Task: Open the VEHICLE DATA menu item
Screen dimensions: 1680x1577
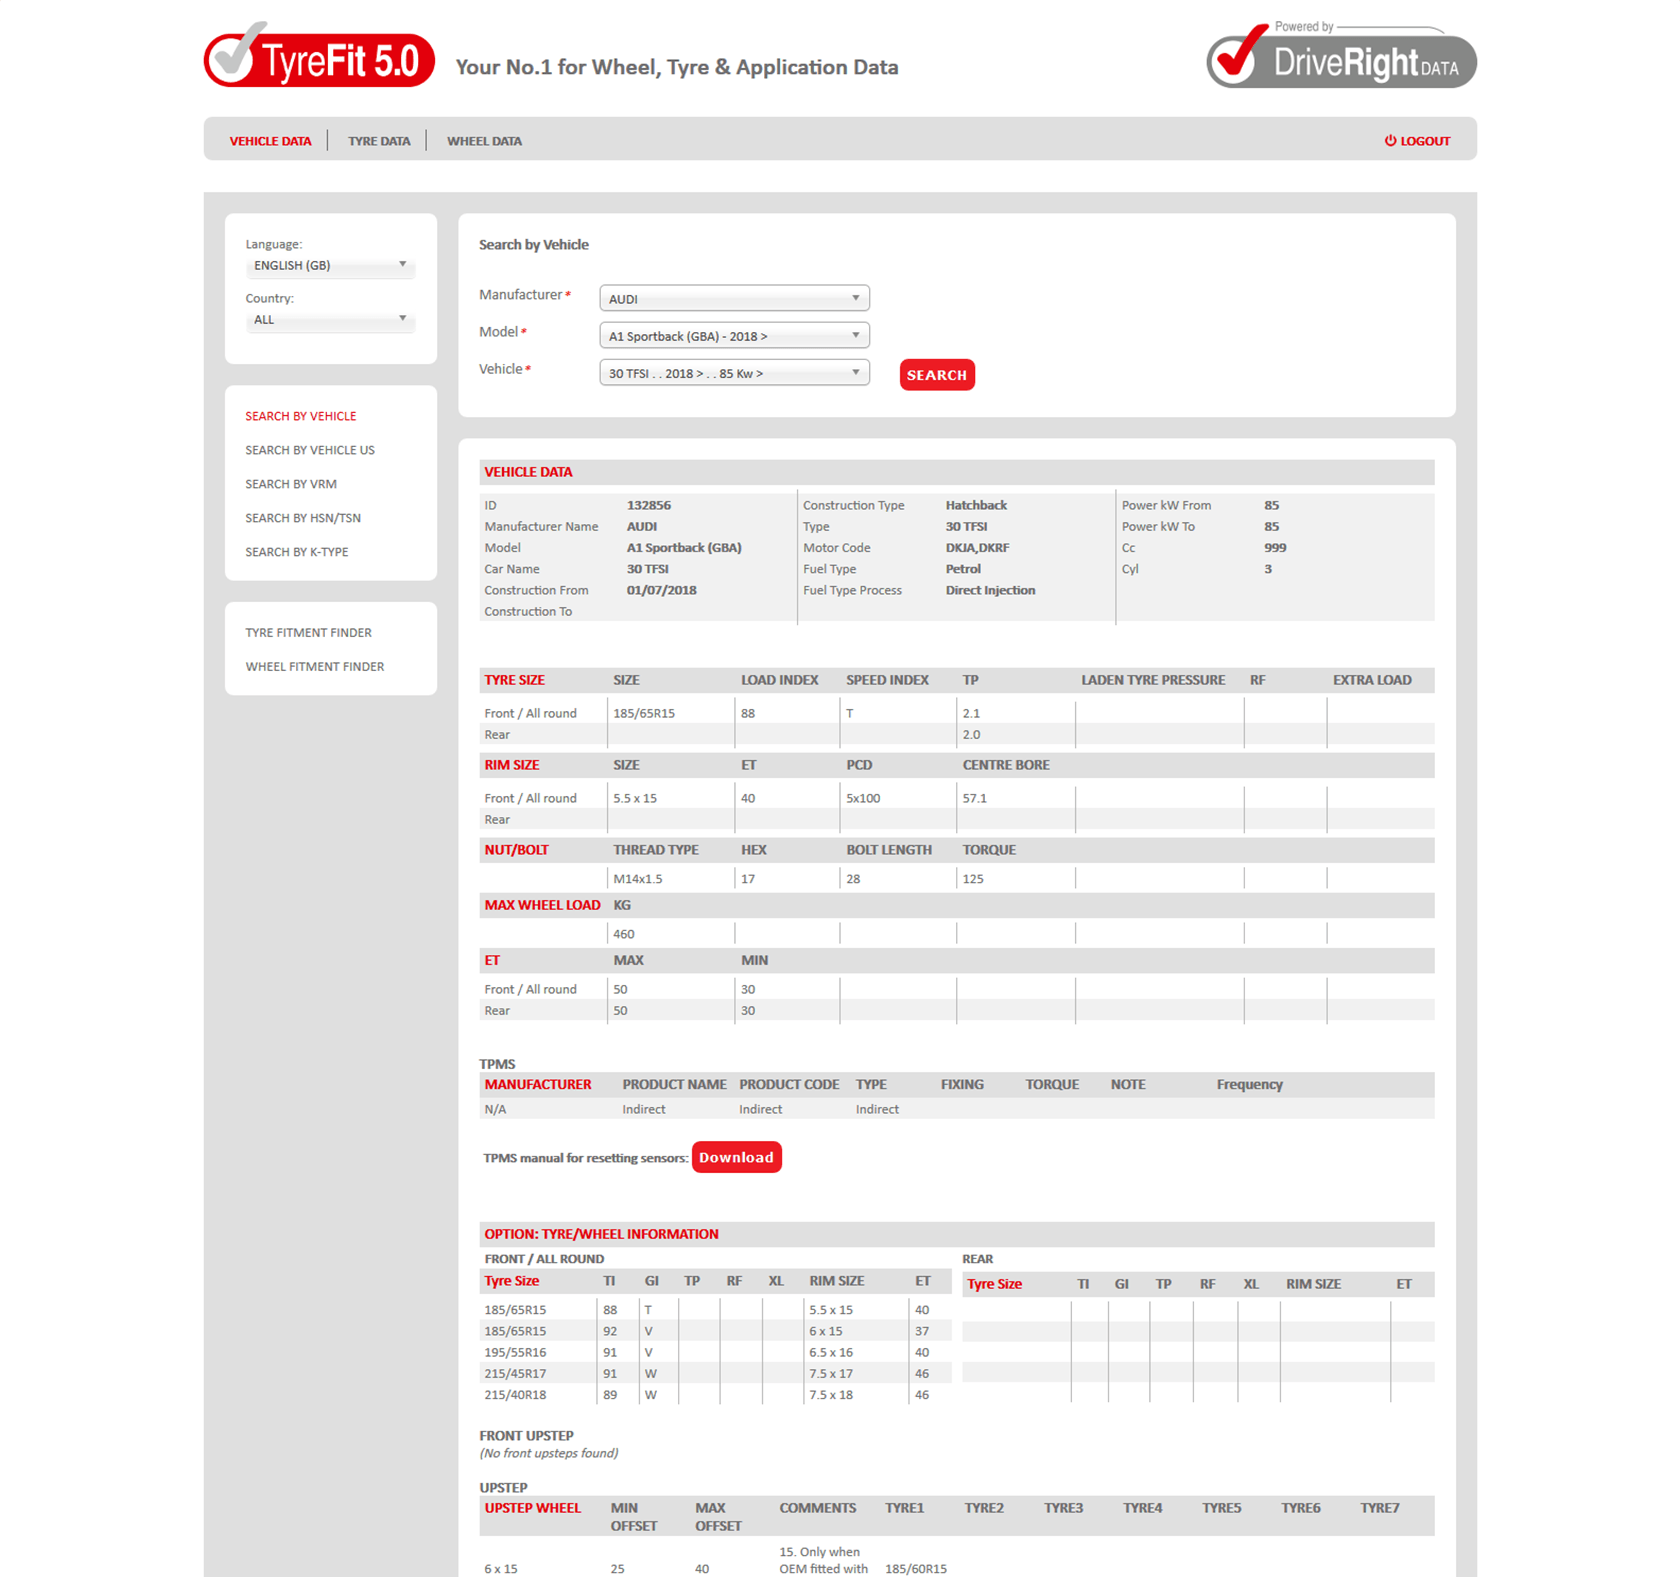Action: click(270, 141)
